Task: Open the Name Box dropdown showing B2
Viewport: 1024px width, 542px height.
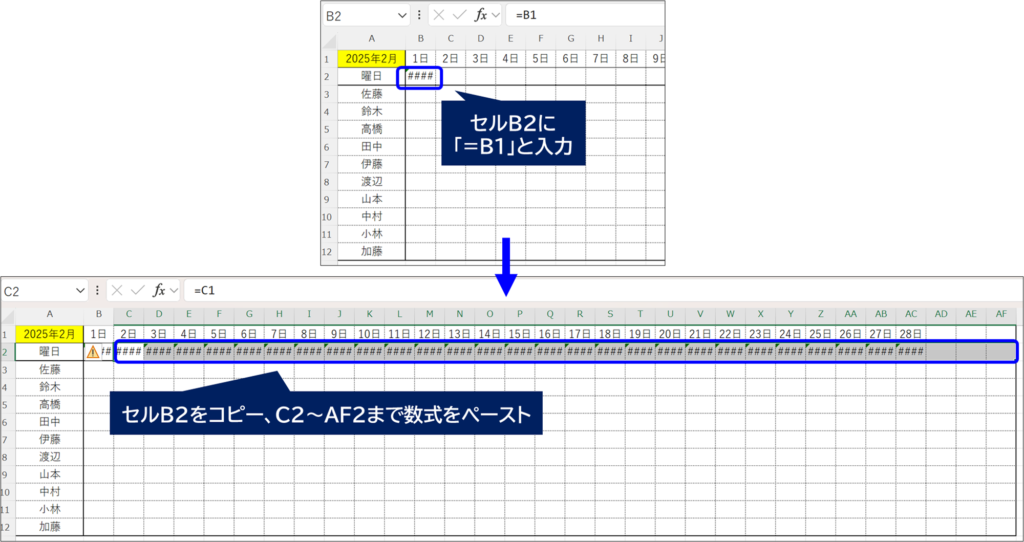Action: [x=401, y=16]
